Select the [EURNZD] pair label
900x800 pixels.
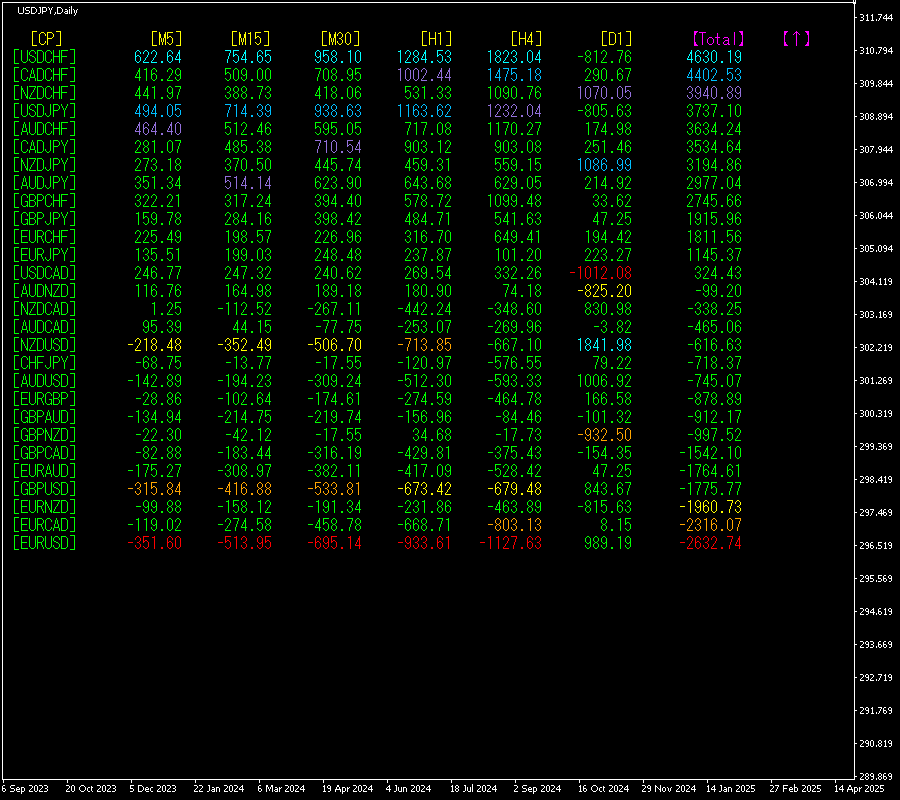click(45, 507)
